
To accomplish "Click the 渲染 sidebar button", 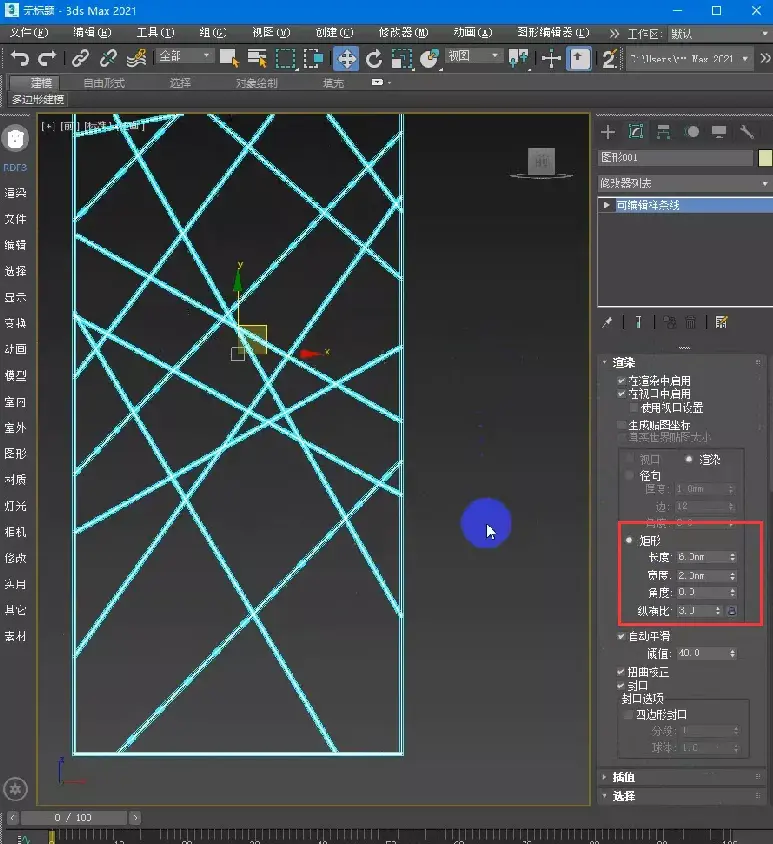I will [15, 193].
